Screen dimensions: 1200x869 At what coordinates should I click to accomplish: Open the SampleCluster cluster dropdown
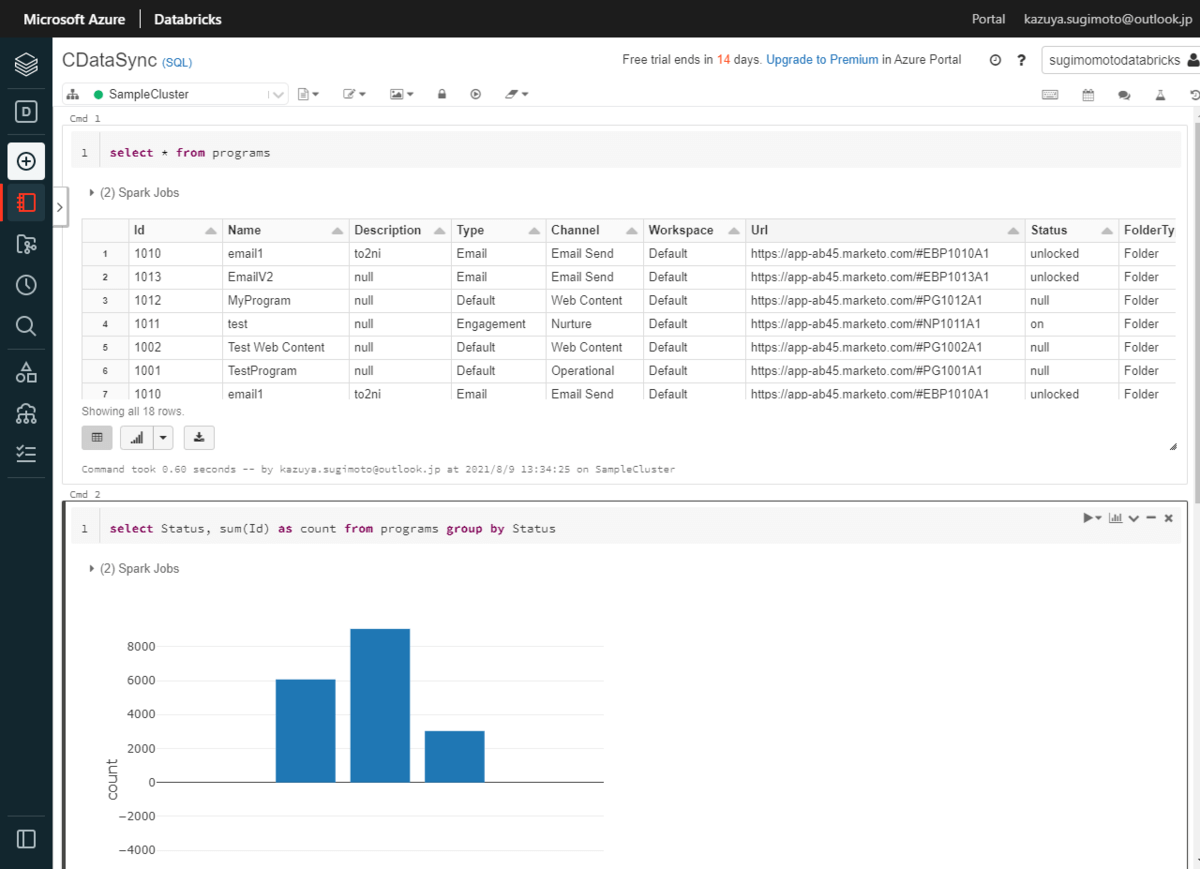(x=187, y=94)
